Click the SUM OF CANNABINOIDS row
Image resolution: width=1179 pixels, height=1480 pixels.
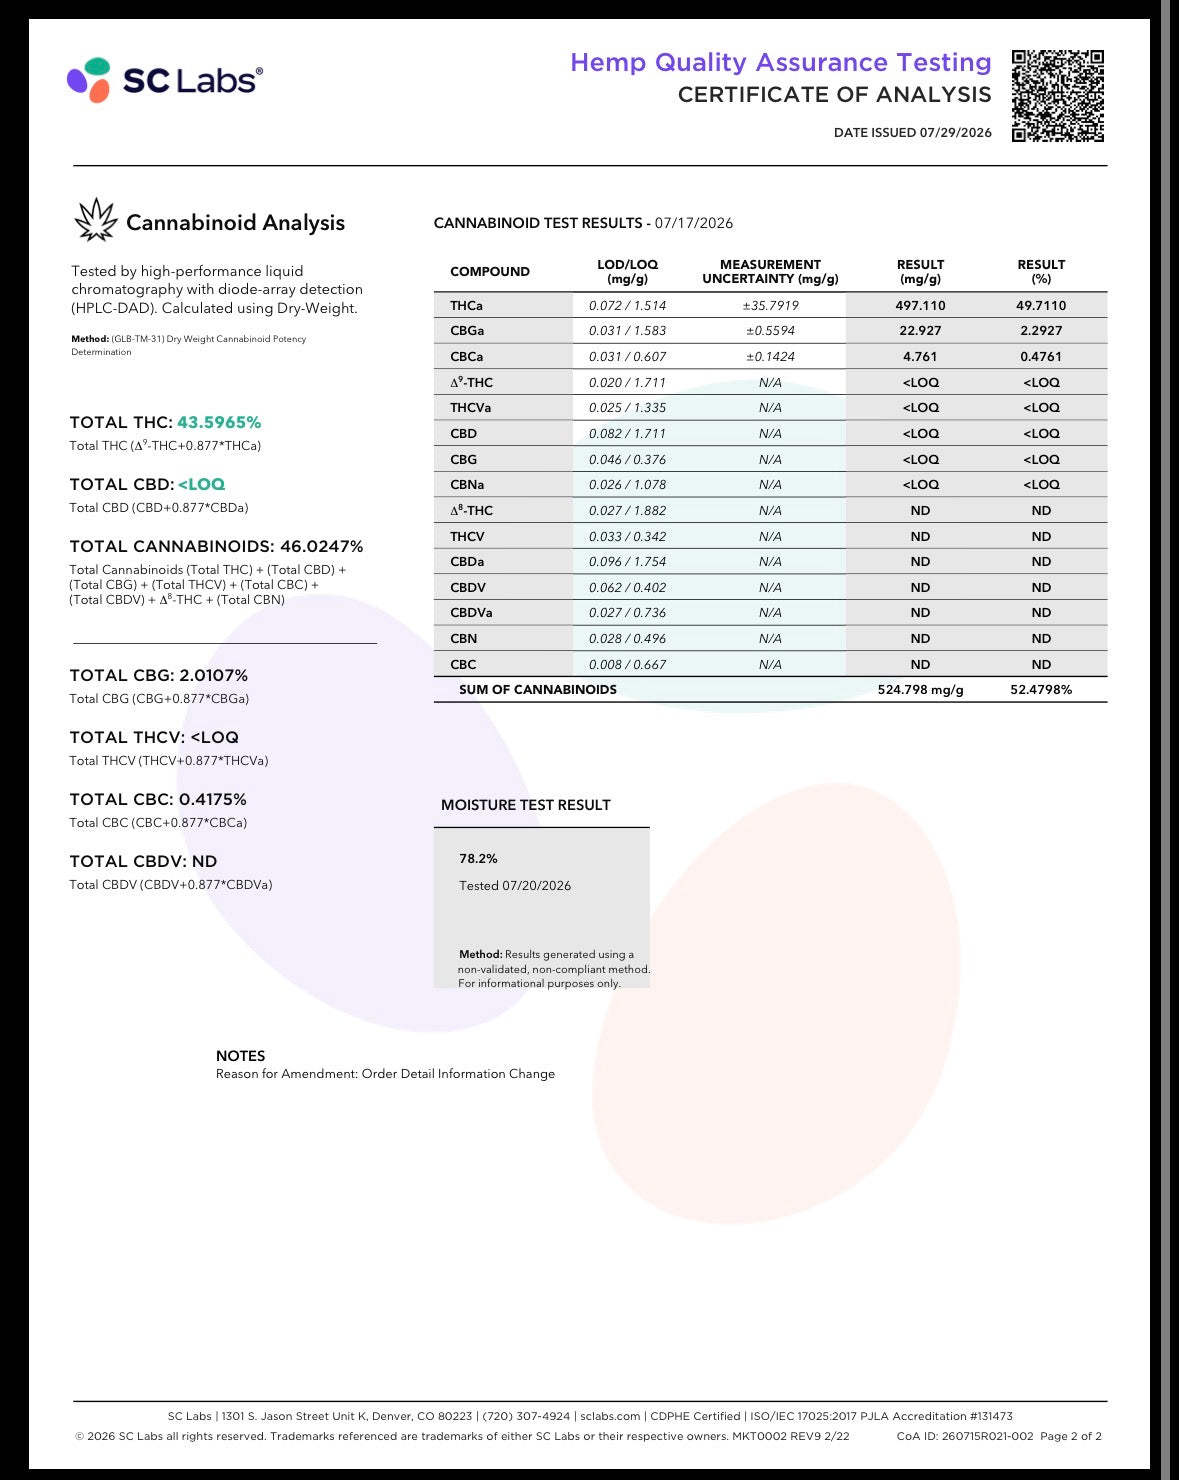point(770,690)
